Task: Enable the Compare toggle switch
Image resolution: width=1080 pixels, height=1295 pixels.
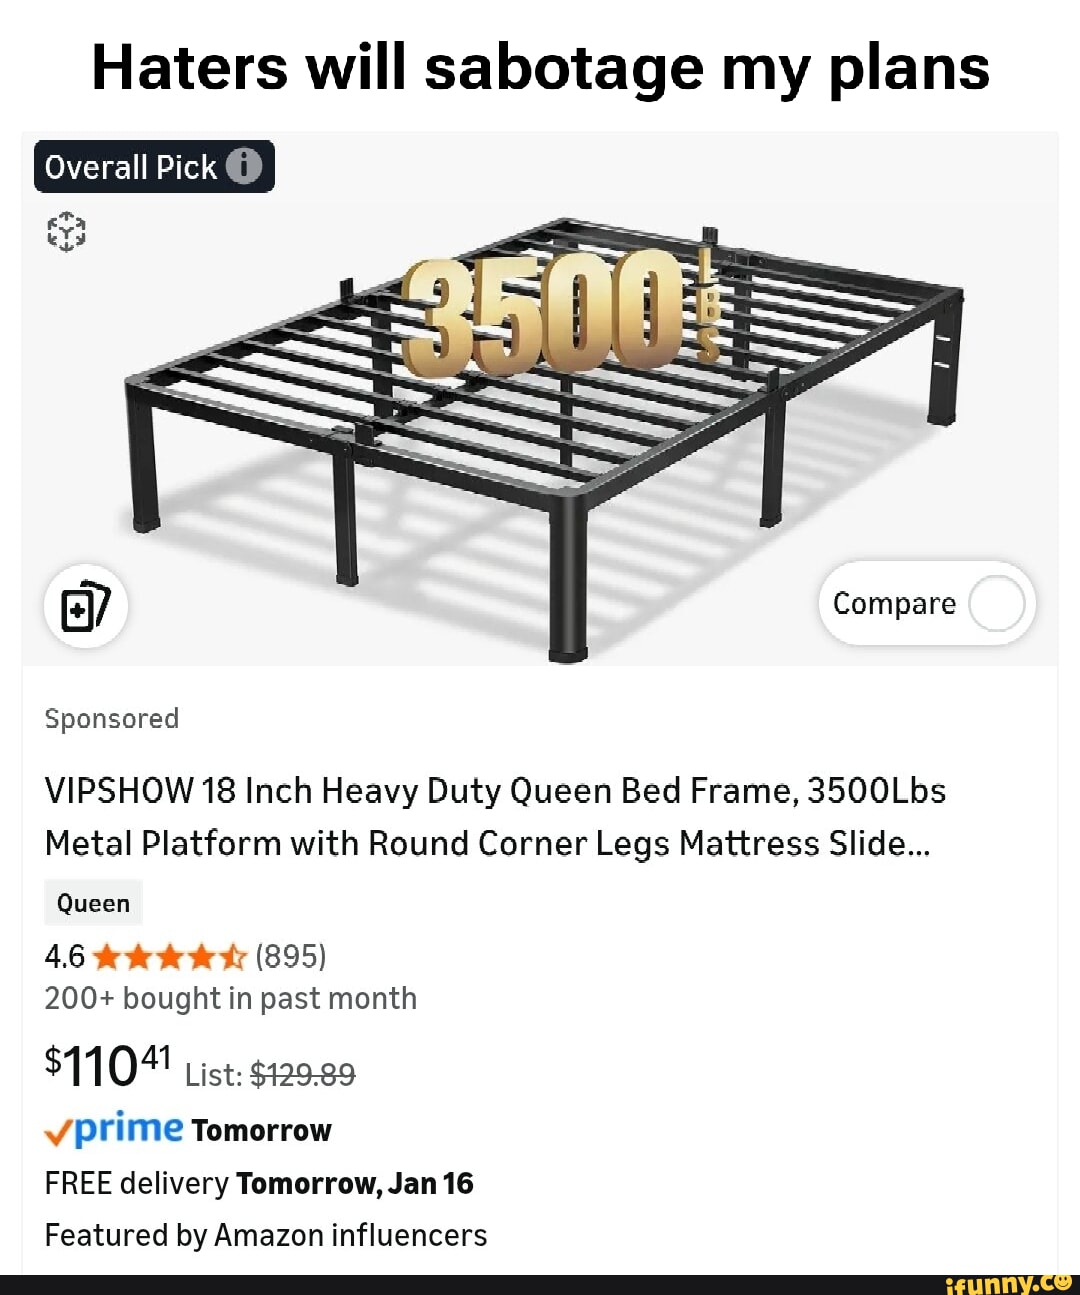Action: [996, 603]
